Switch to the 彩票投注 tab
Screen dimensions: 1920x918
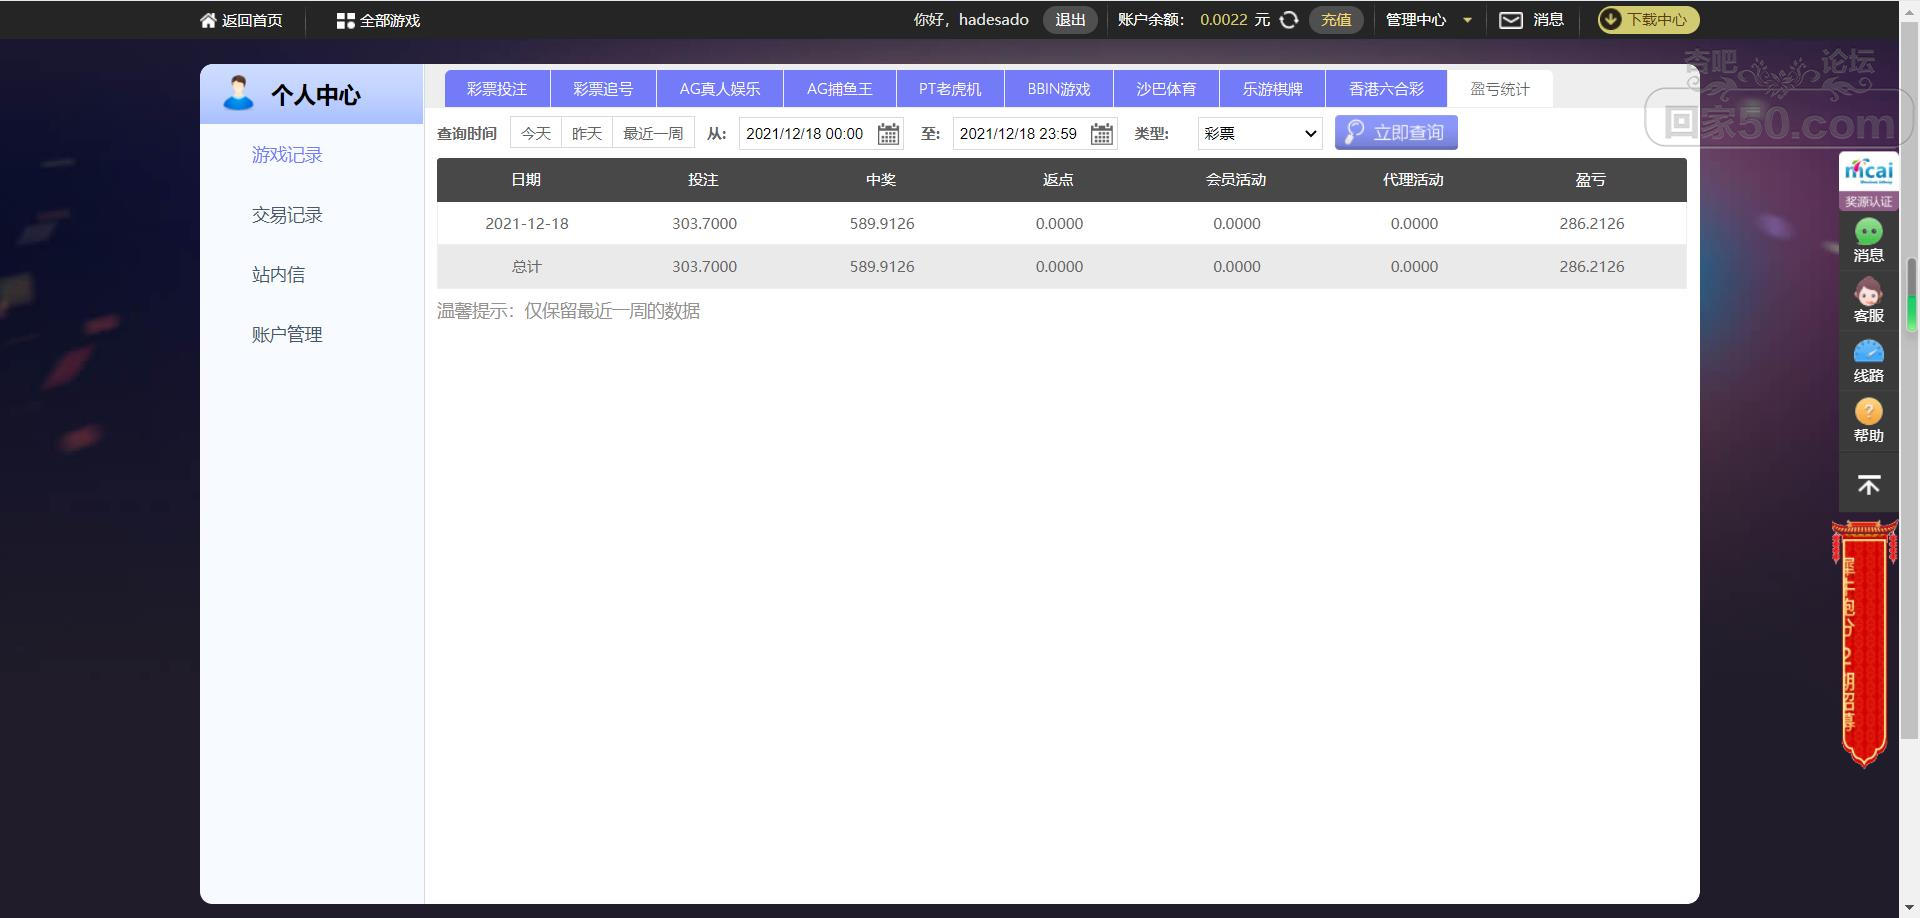(x=497, y=89)
